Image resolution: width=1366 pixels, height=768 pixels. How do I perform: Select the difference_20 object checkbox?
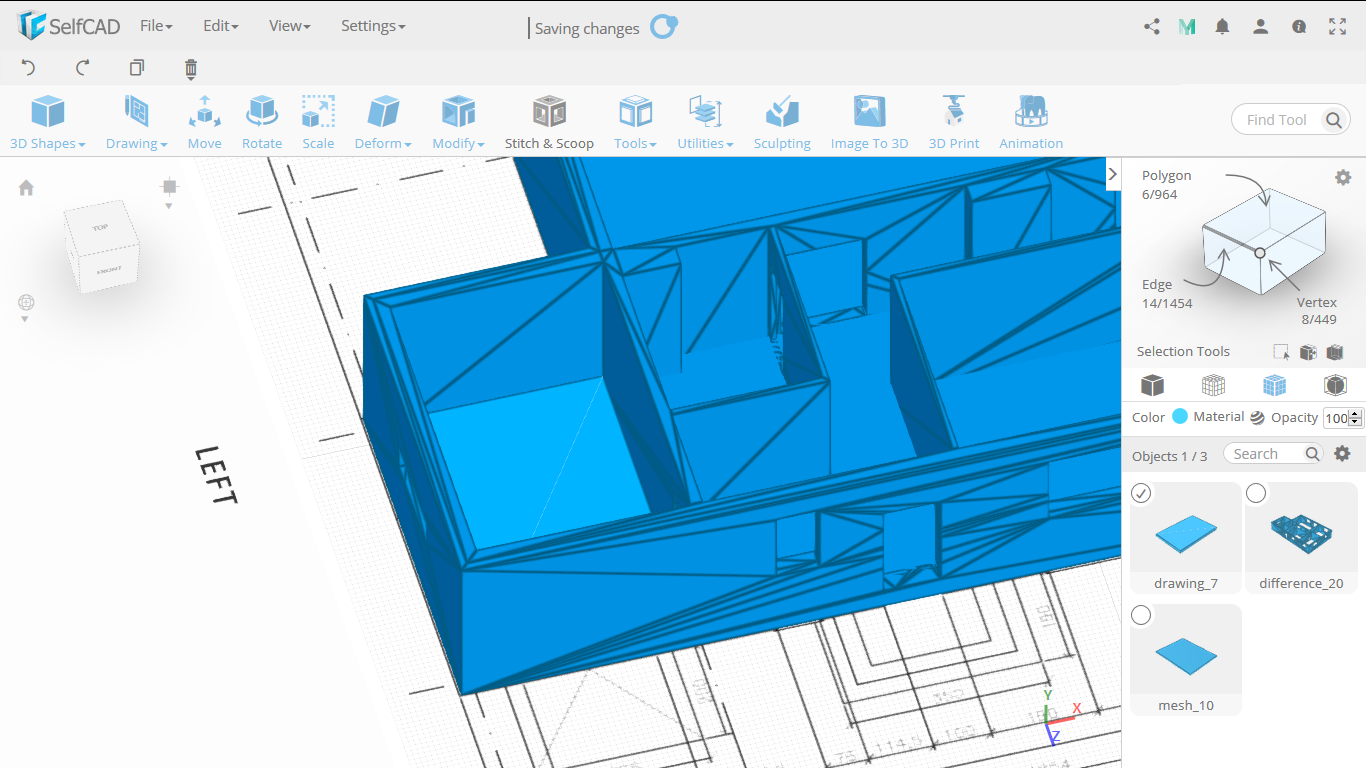(1256, 493)
